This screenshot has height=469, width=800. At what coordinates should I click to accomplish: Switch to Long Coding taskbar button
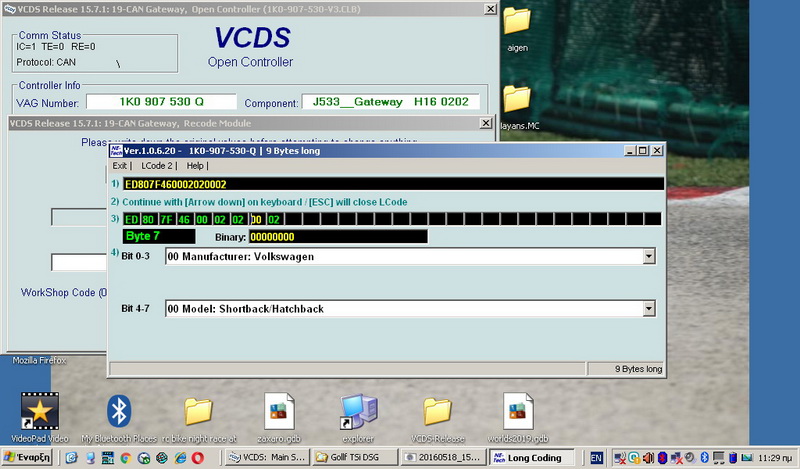click(531, 457)
